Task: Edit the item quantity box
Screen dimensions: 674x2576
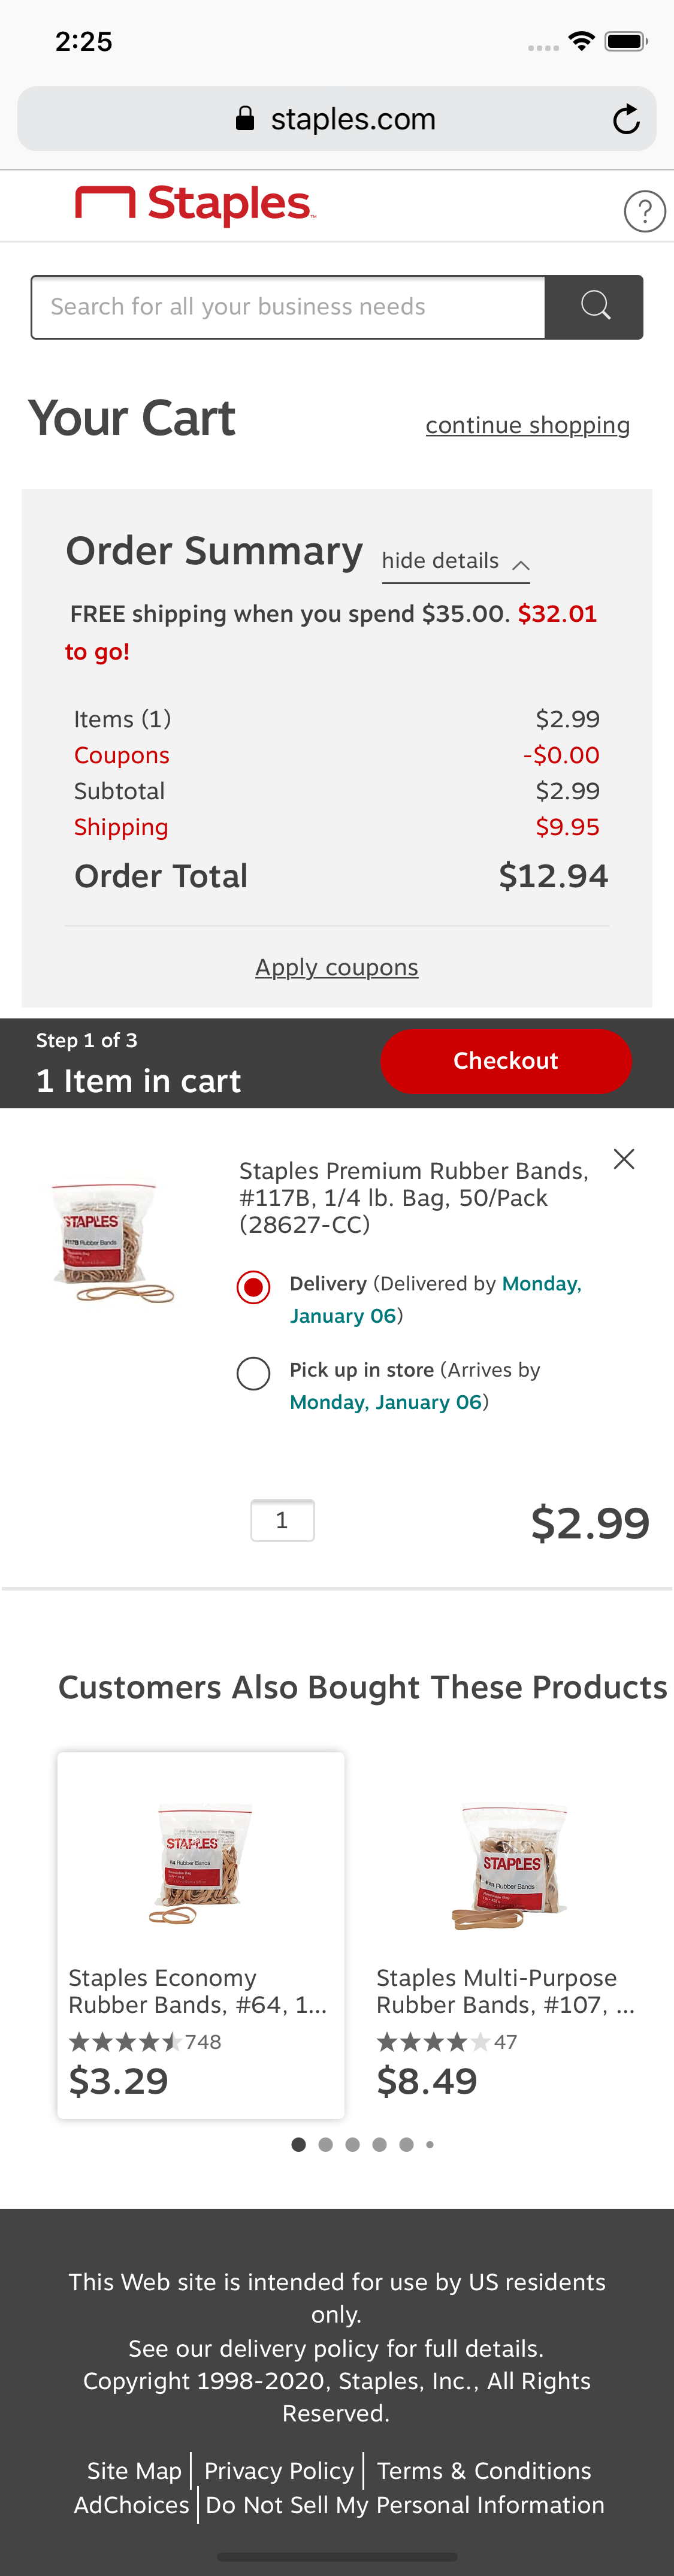Action: tap(282, 1520)
